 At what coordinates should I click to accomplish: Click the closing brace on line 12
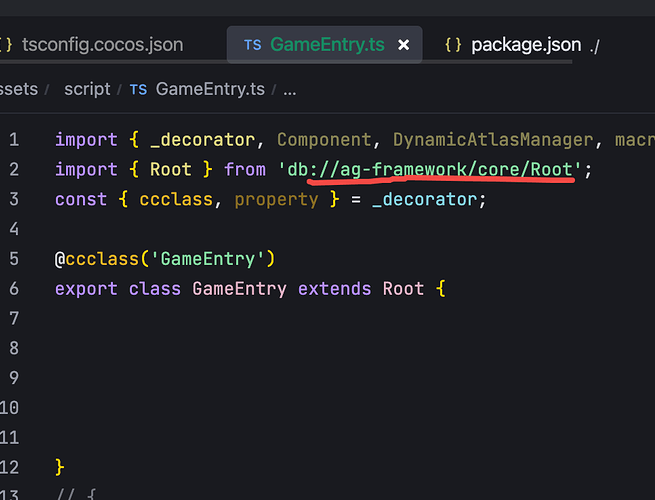coord(60,467)
